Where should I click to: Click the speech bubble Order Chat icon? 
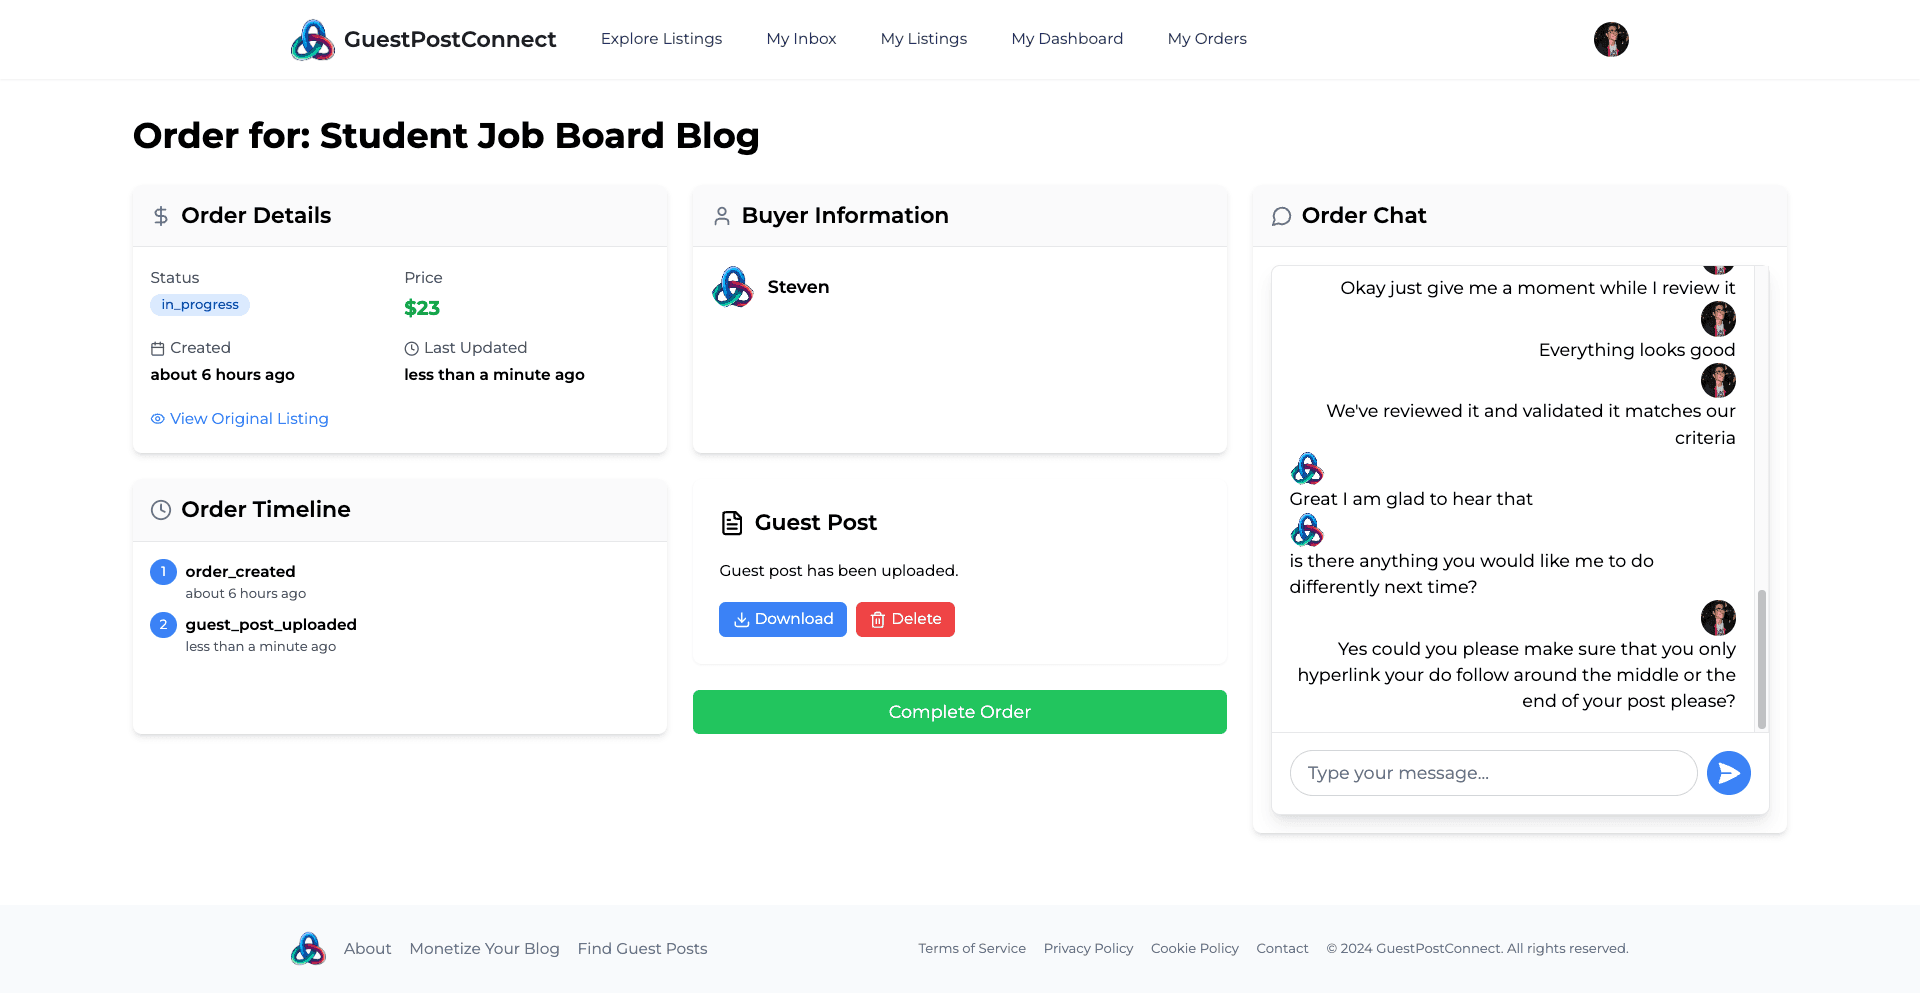click(1281, 216)
